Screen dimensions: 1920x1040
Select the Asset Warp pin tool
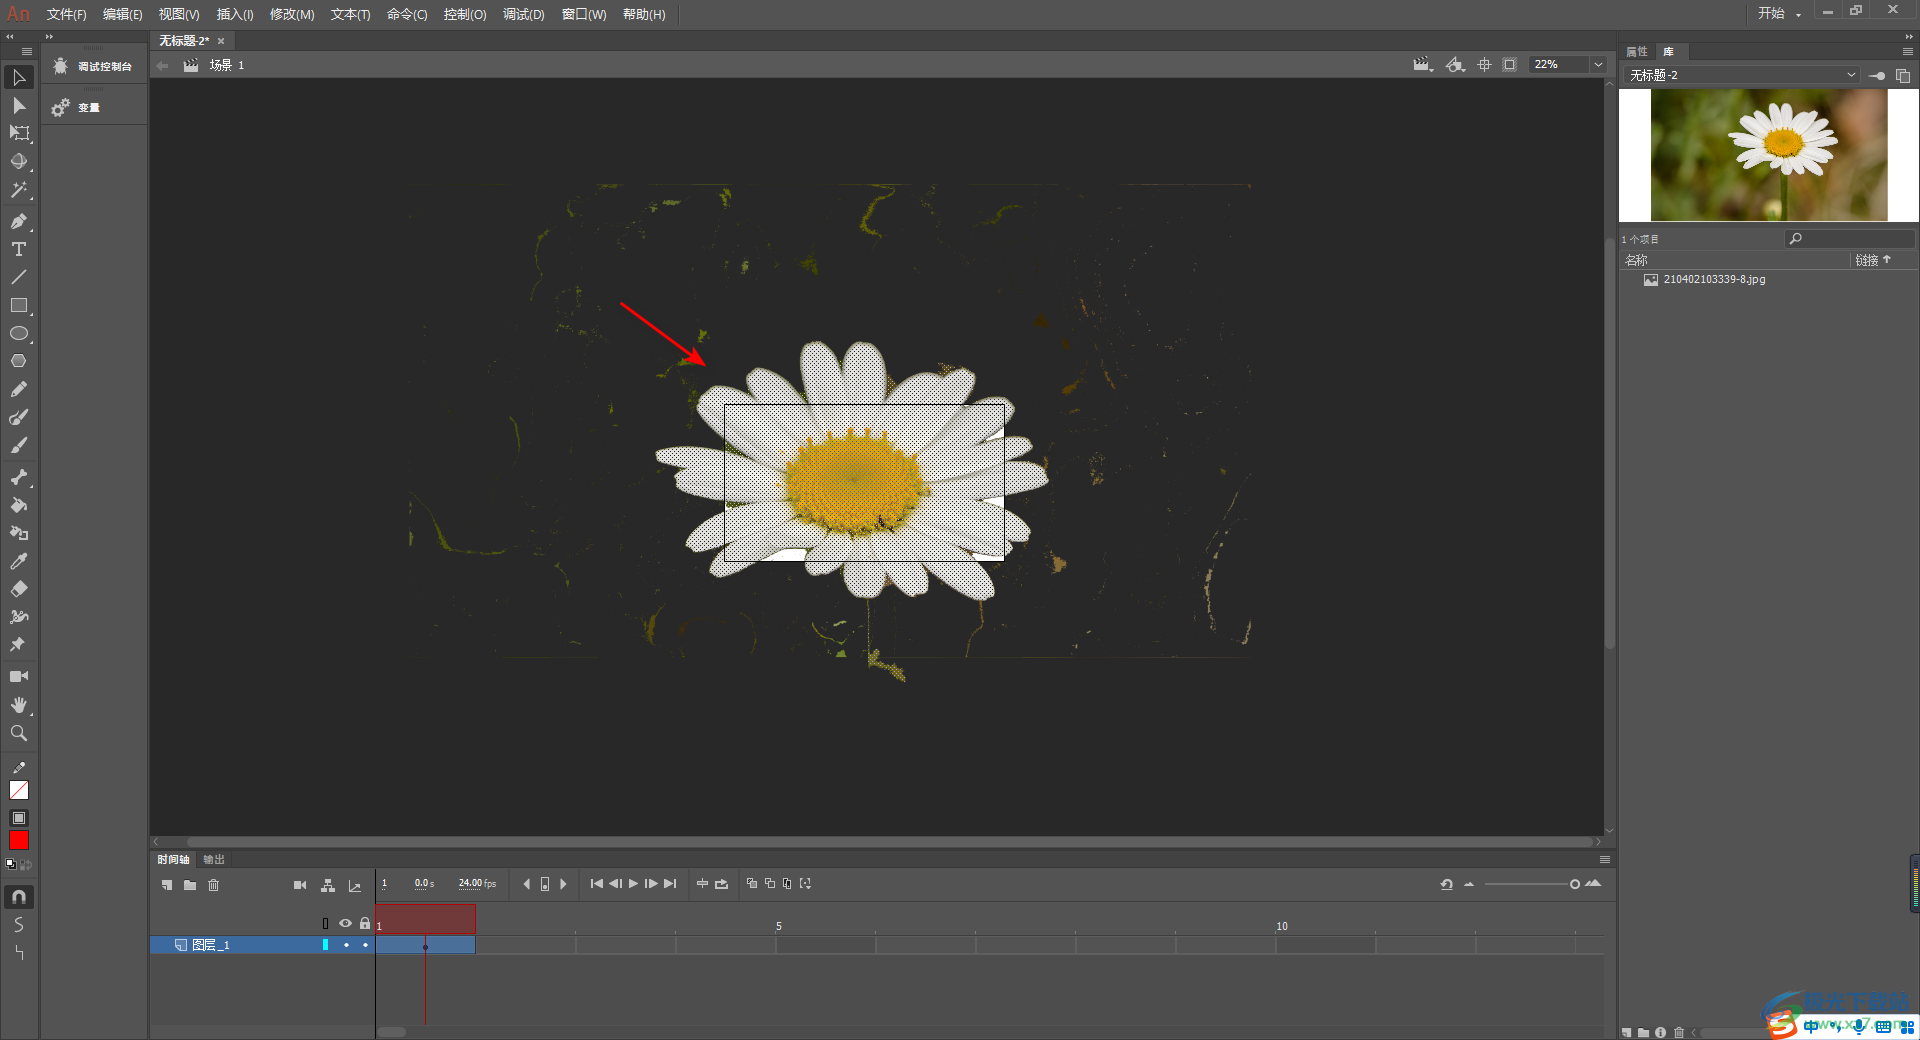[x=19, y=645]
